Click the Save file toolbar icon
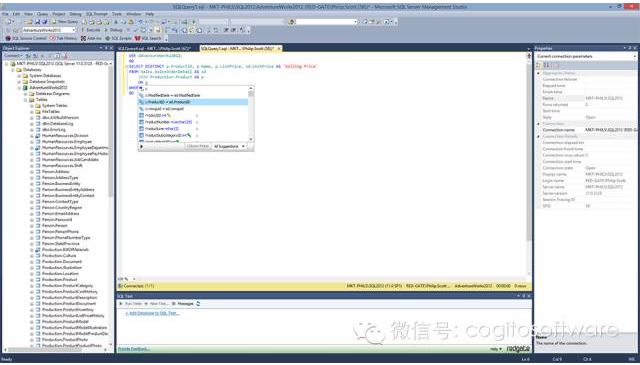640x365 pixels. [38, 22]
